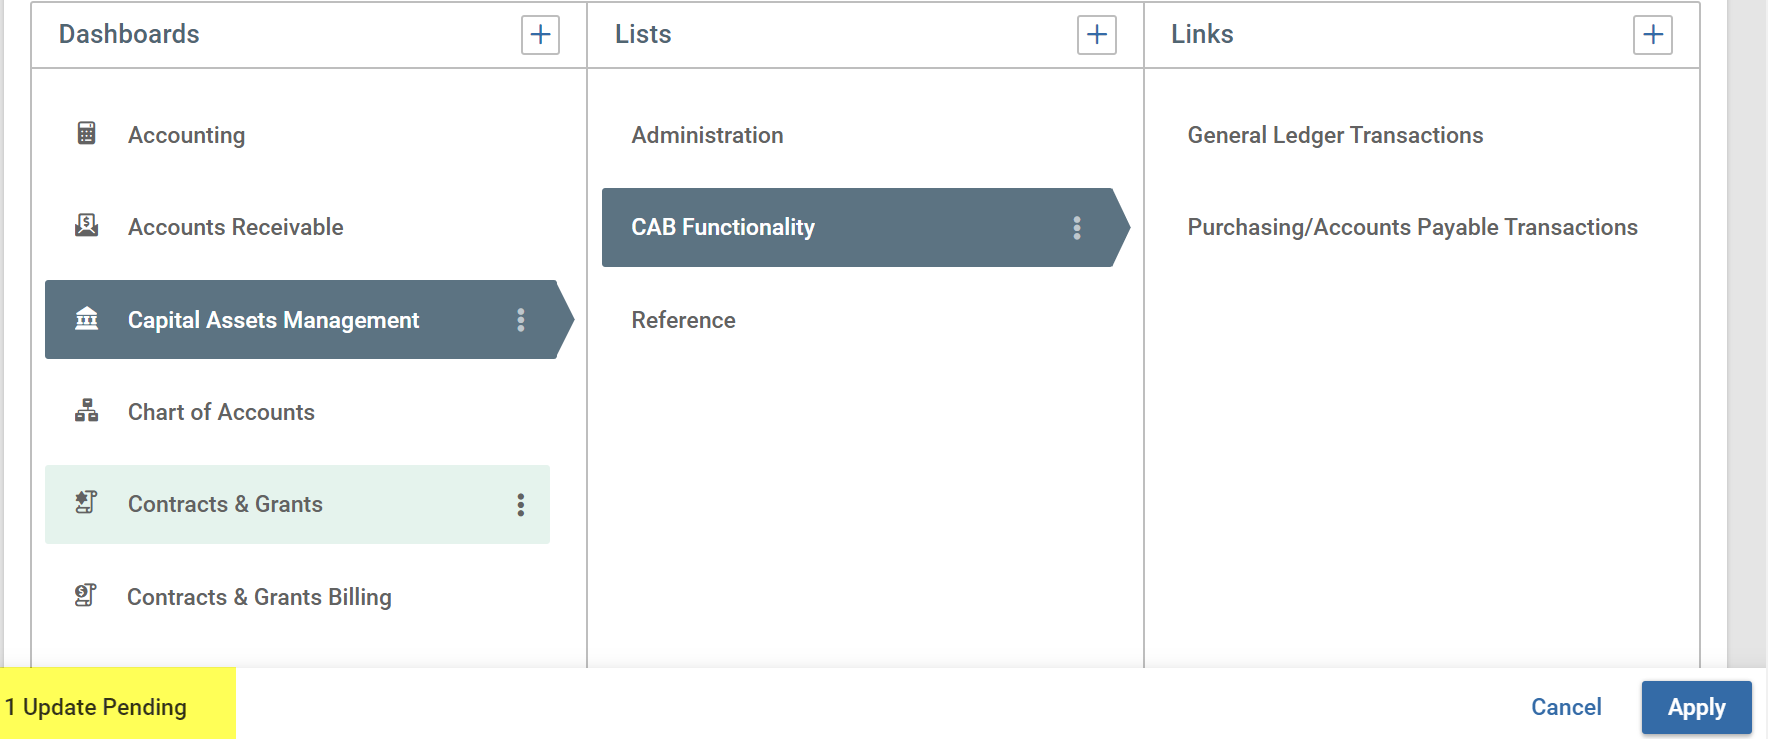This screenshot has width=1768, height=739.
Task: Open General Ledger Transactions link
Action: (1335, 135)
